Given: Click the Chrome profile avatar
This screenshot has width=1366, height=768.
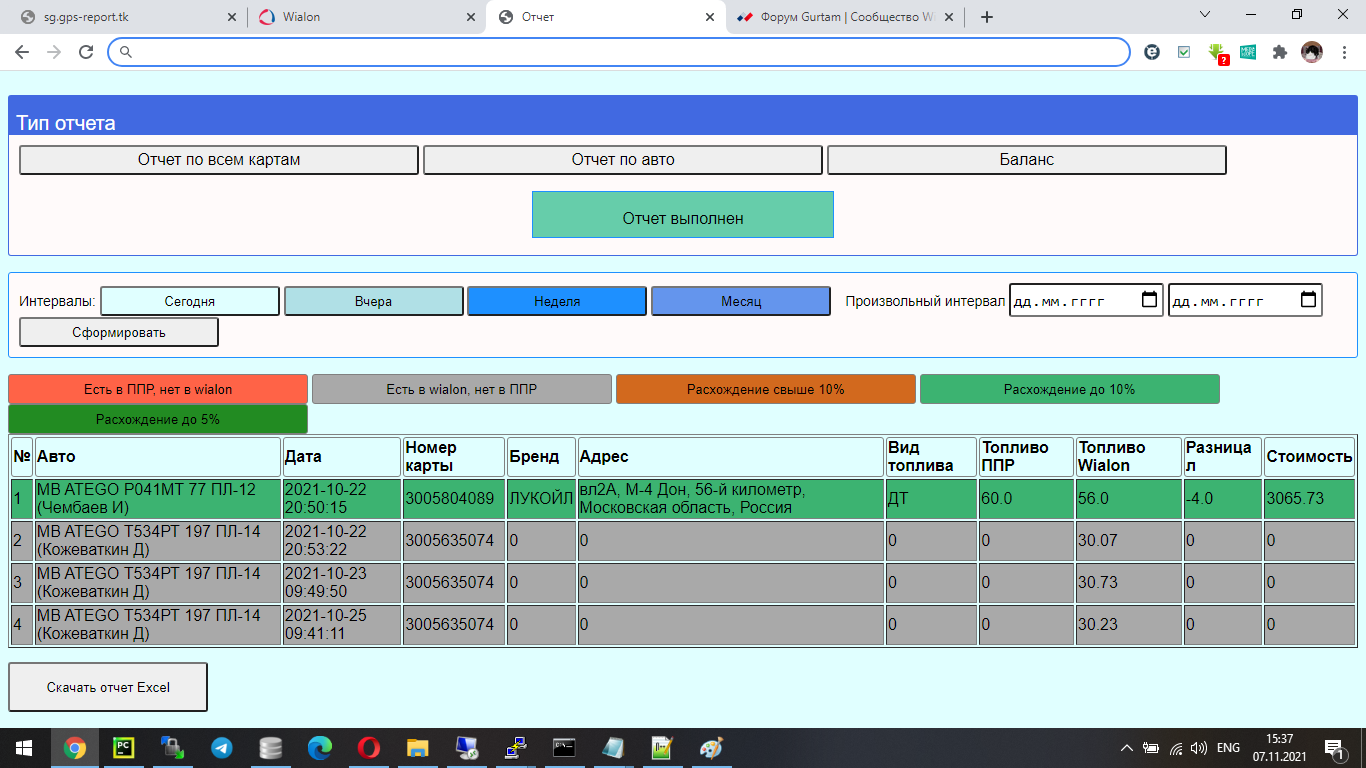Looking at the screenshot, I should click(1311, 52).
